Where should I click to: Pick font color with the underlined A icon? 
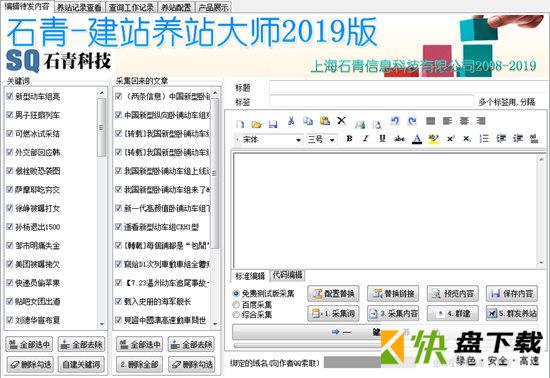coord(417,139)
